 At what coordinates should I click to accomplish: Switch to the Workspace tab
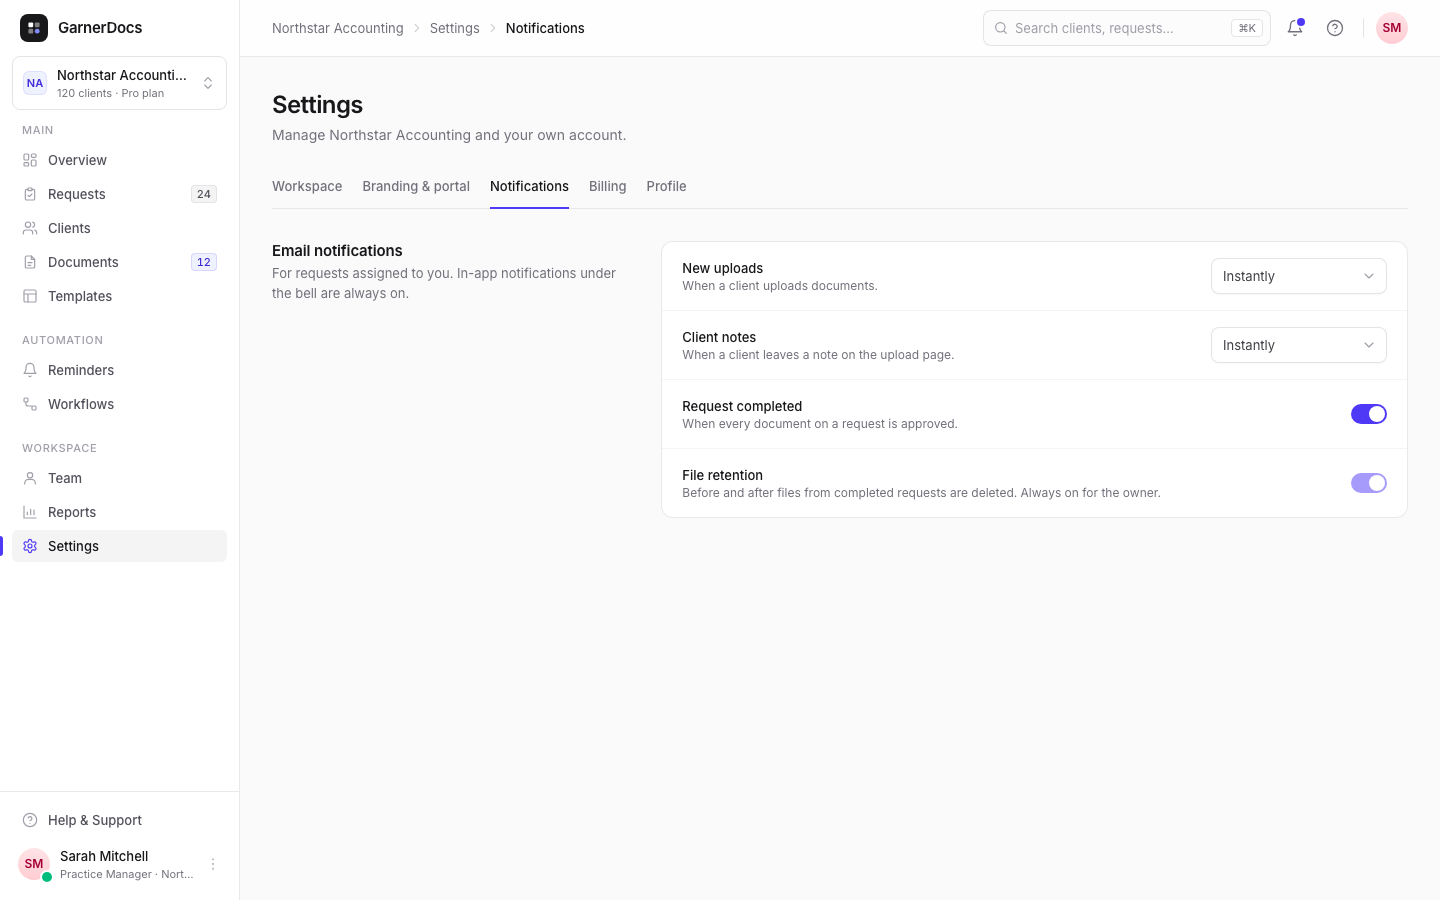[x=307, y=186]
